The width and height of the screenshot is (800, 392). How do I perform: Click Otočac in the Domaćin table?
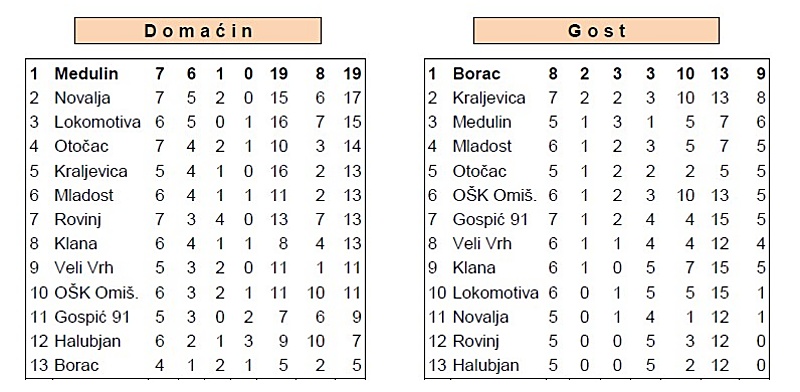pos(82,147)
